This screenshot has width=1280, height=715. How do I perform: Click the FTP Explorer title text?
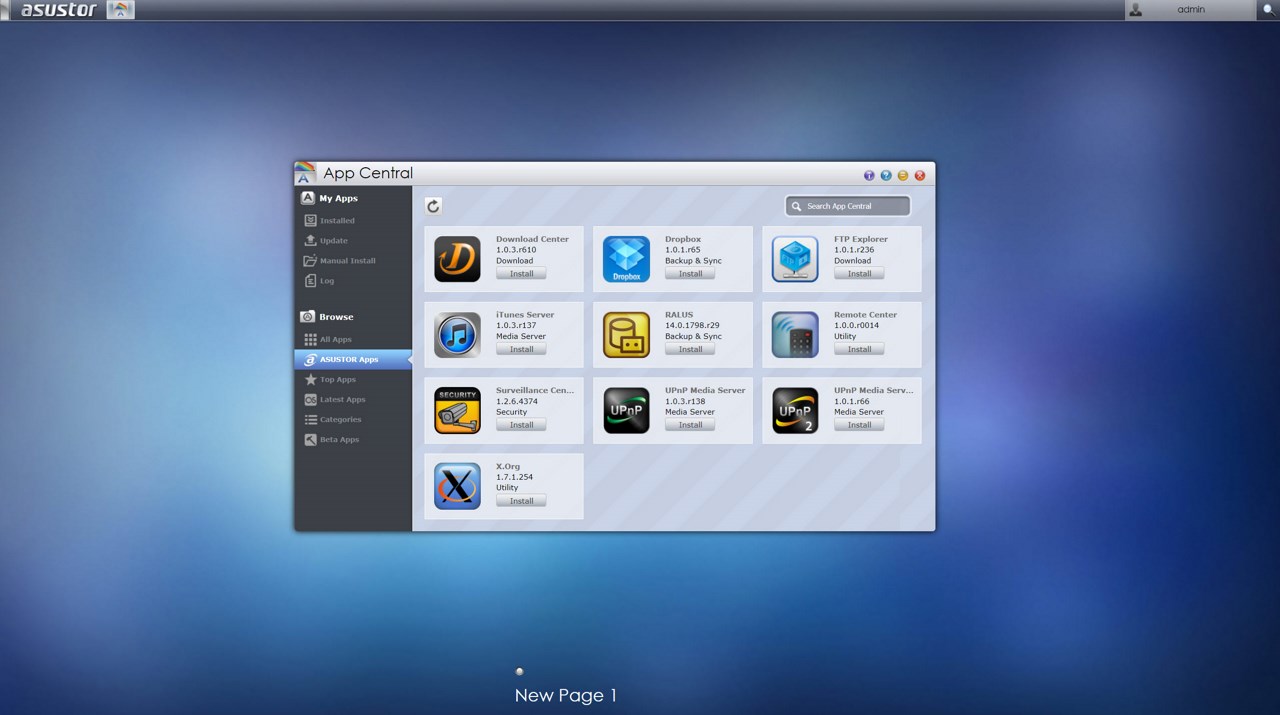point(861,239)
